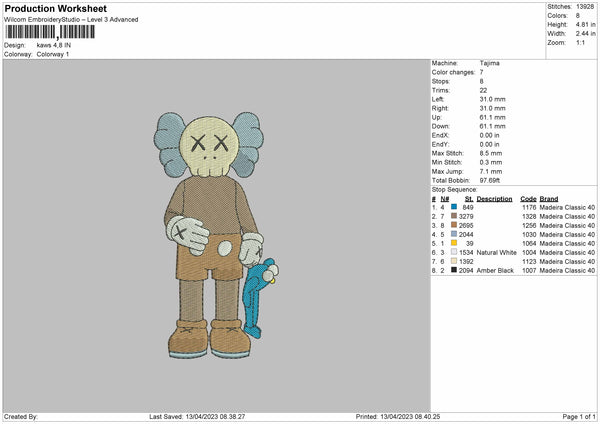Viewport: 600px width, 424px height.
Task: Click the gray-blue thread swatch for code 1030
Action: tap(454, 234)
